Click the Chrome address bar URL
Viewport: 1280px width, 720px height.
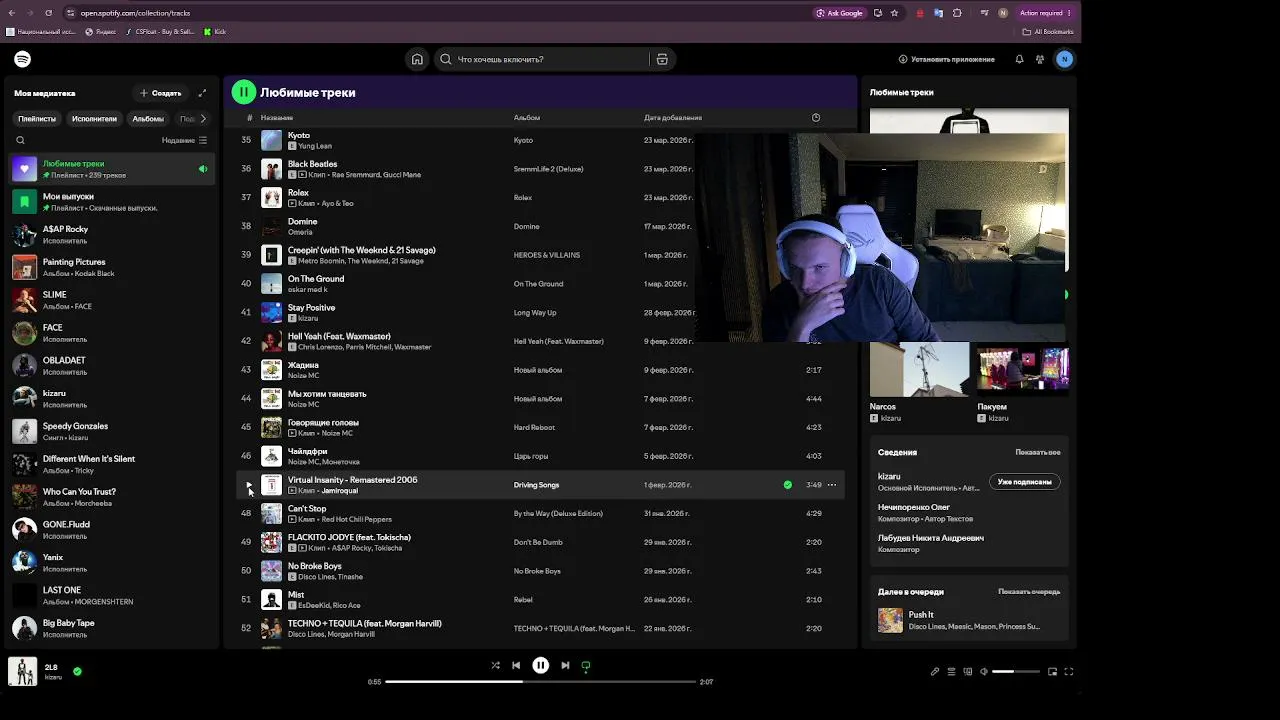(136, 13)
